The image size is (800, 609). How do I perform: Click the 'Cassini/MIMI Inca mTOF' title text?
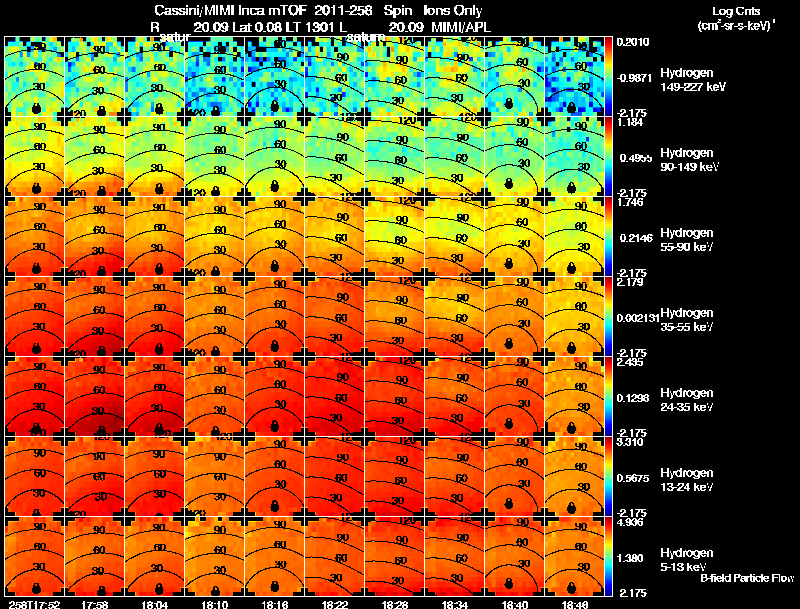point(230,11)
